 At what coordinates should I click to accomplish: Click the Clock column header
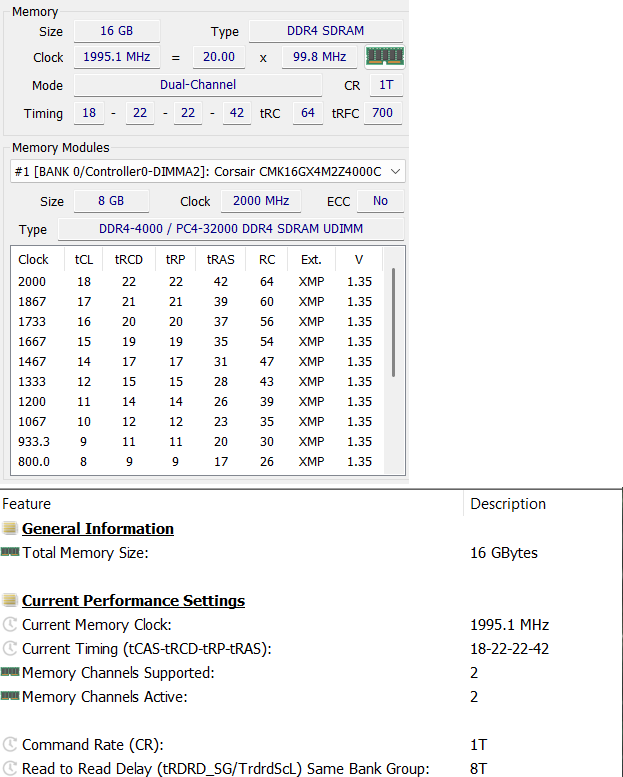pyautogui.click(x=33, y=259)
